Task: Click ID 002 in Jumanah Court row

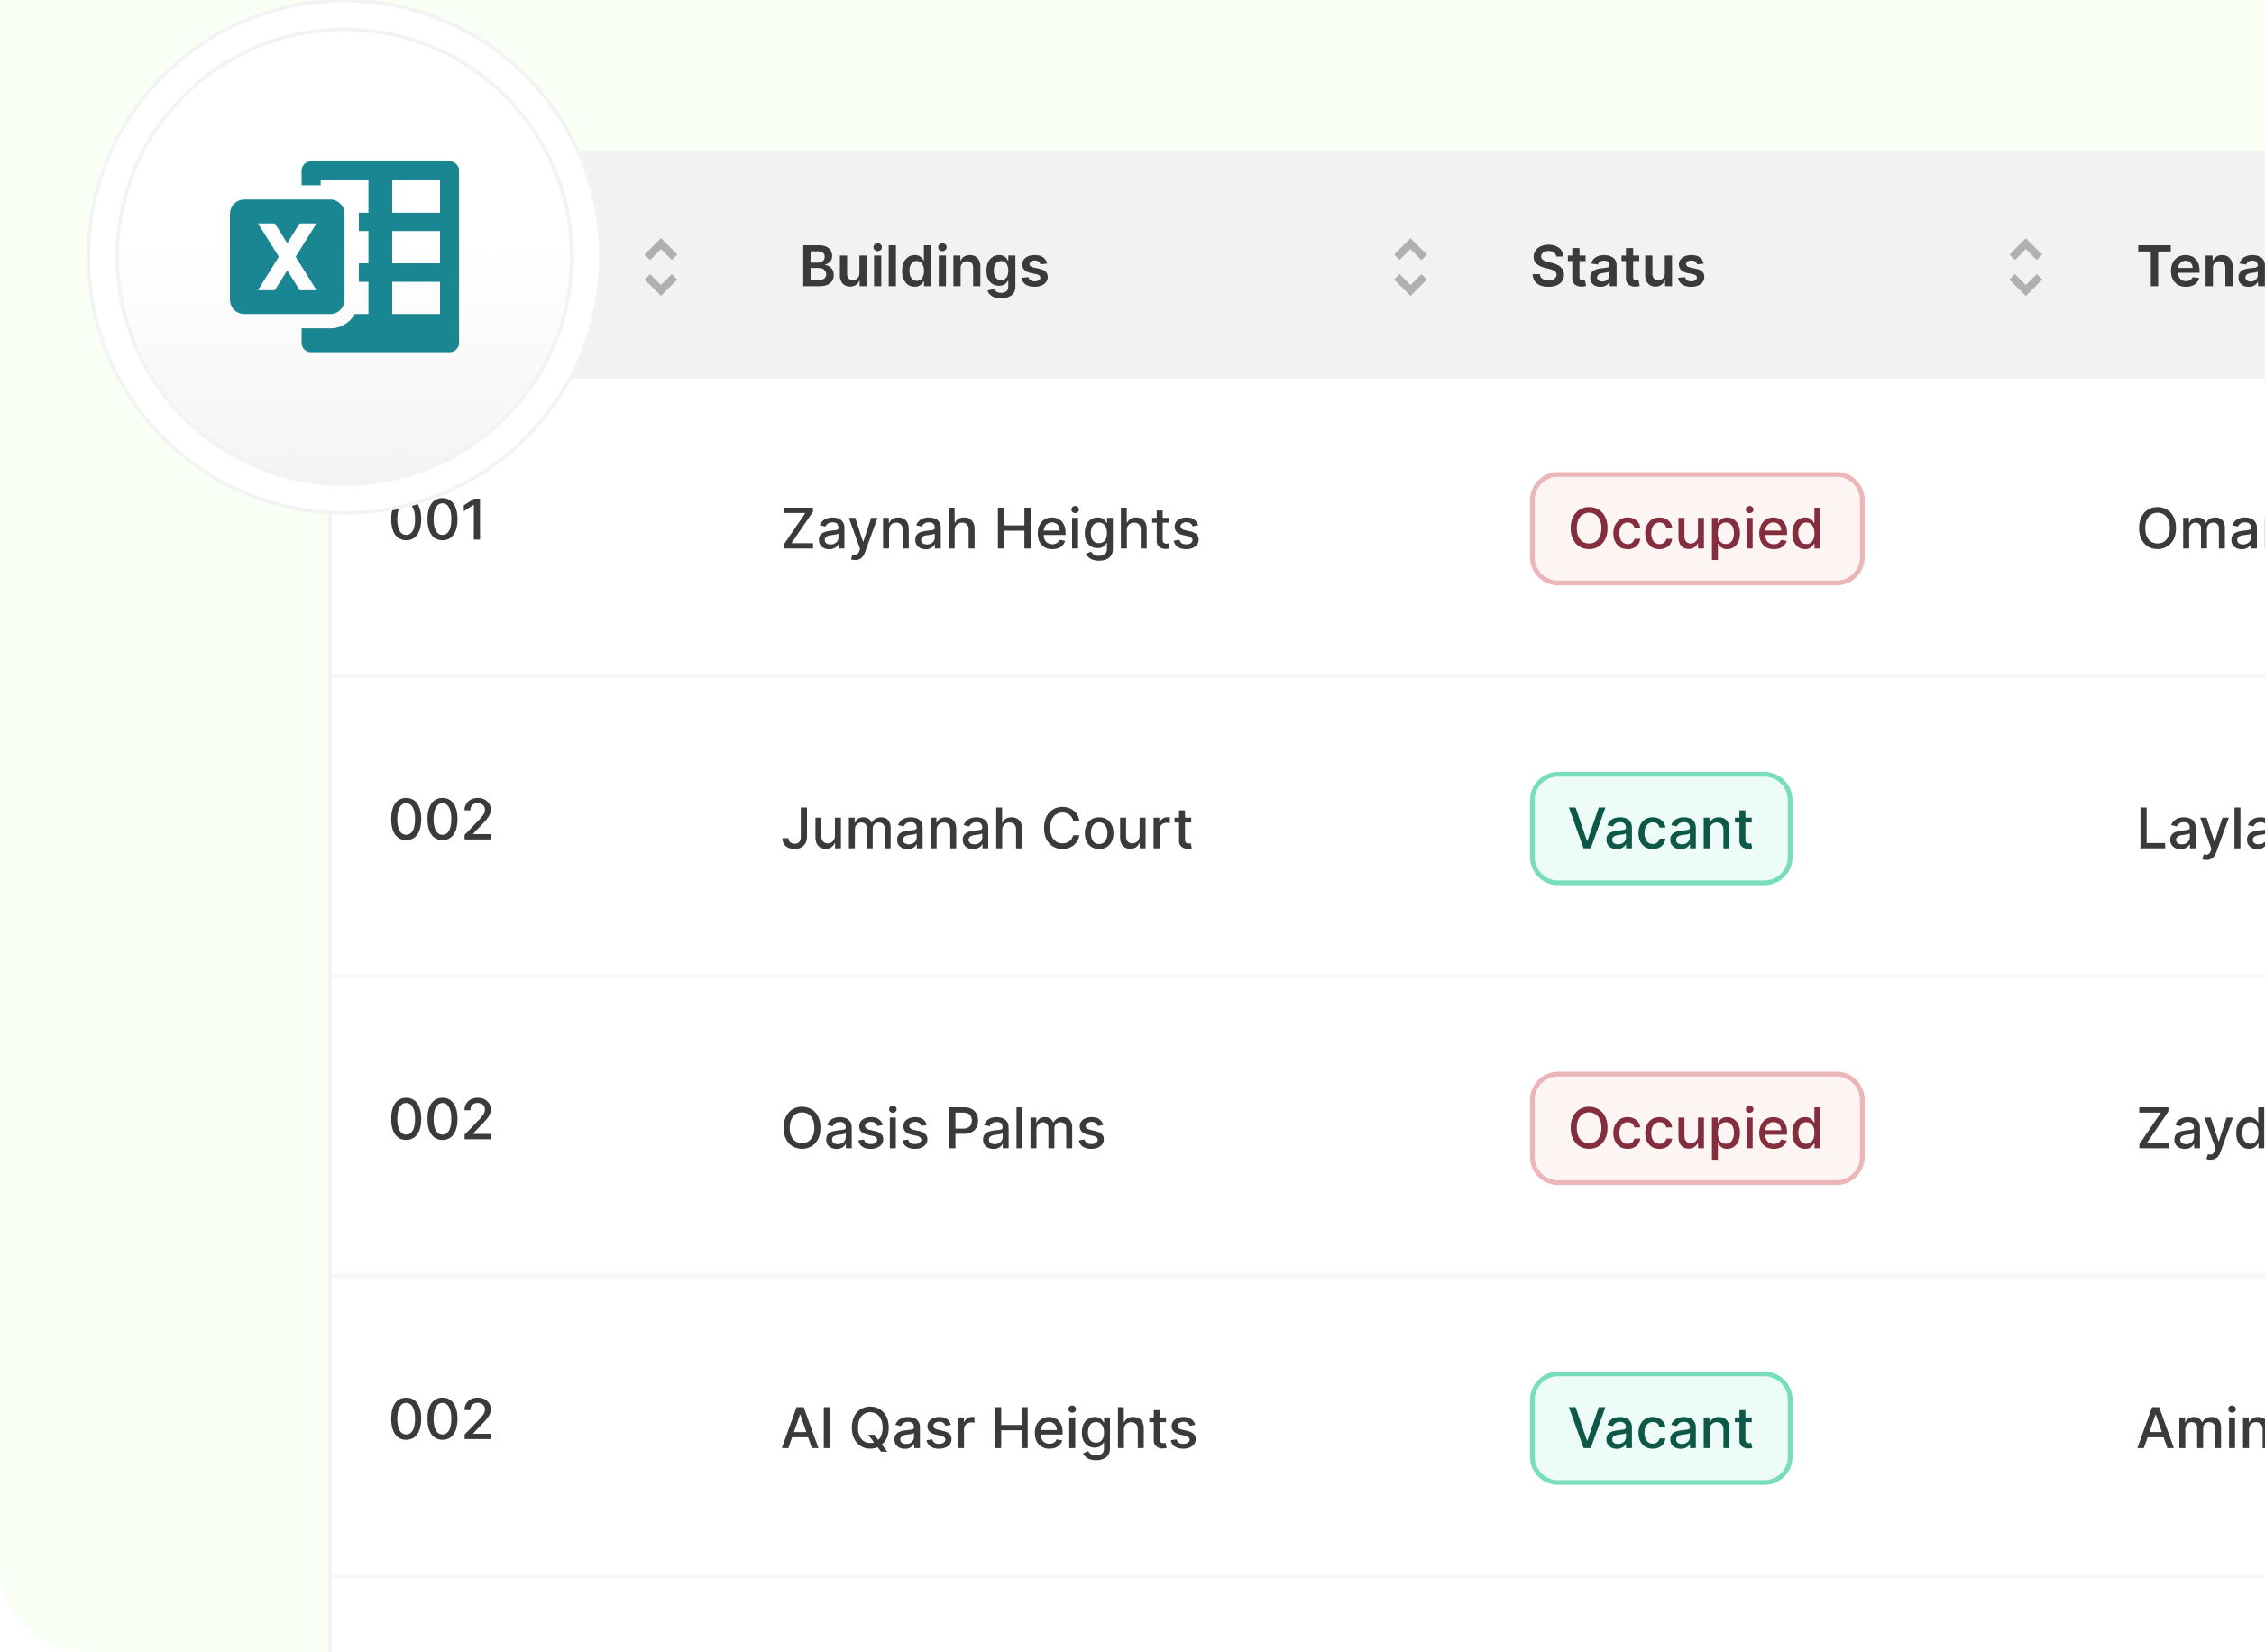Action: pyautogui.click(x=441, y=821)
